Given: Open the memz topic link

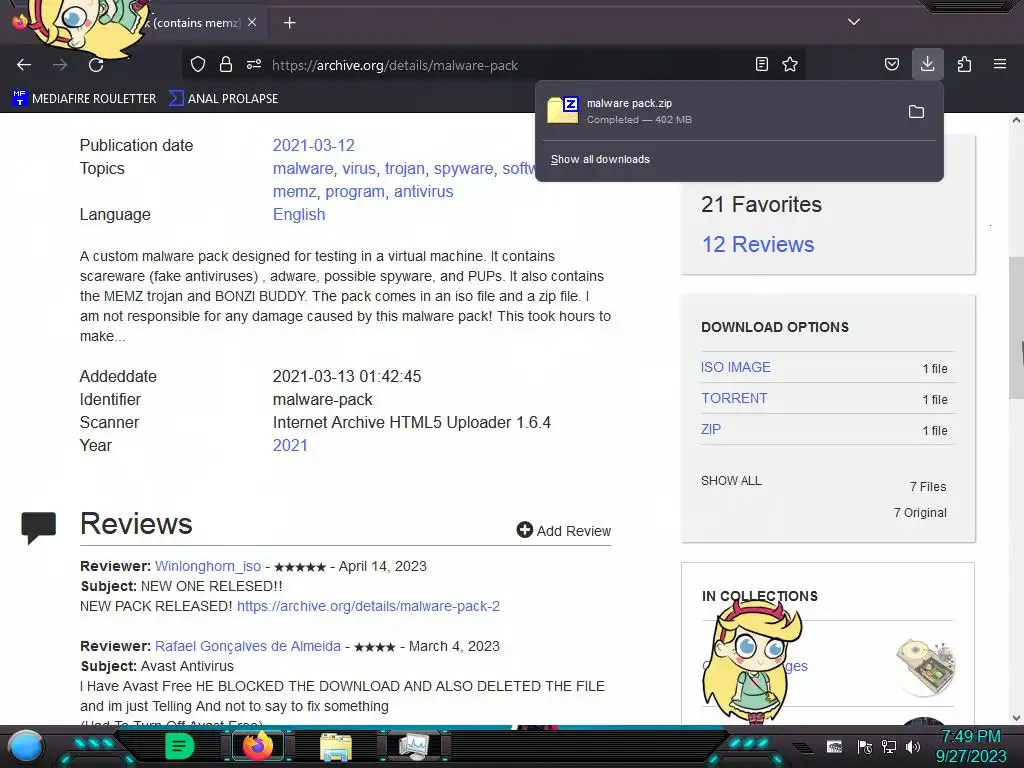Looking at the screenshot, I should pos(295,191).
